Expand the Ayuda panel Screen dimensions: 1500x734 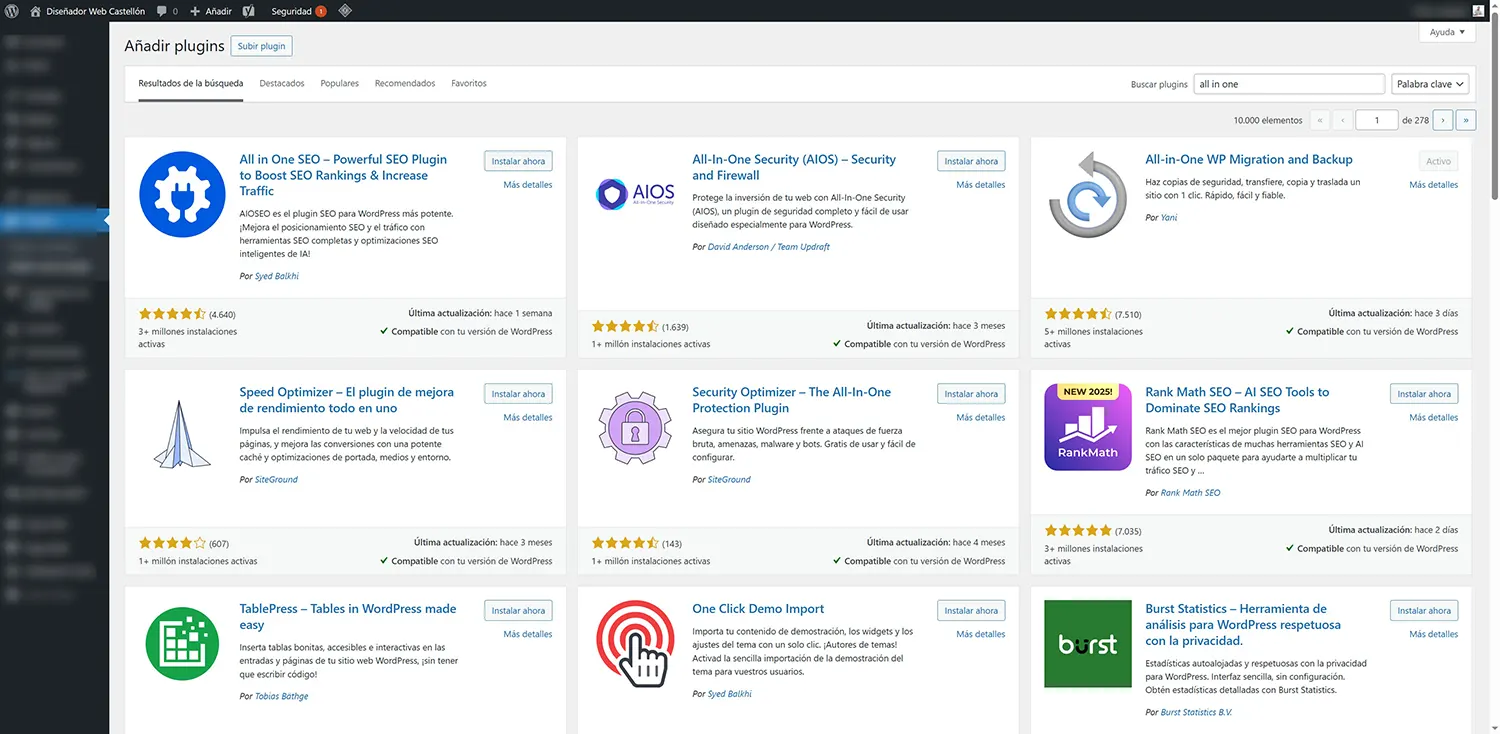[1446, 31]
